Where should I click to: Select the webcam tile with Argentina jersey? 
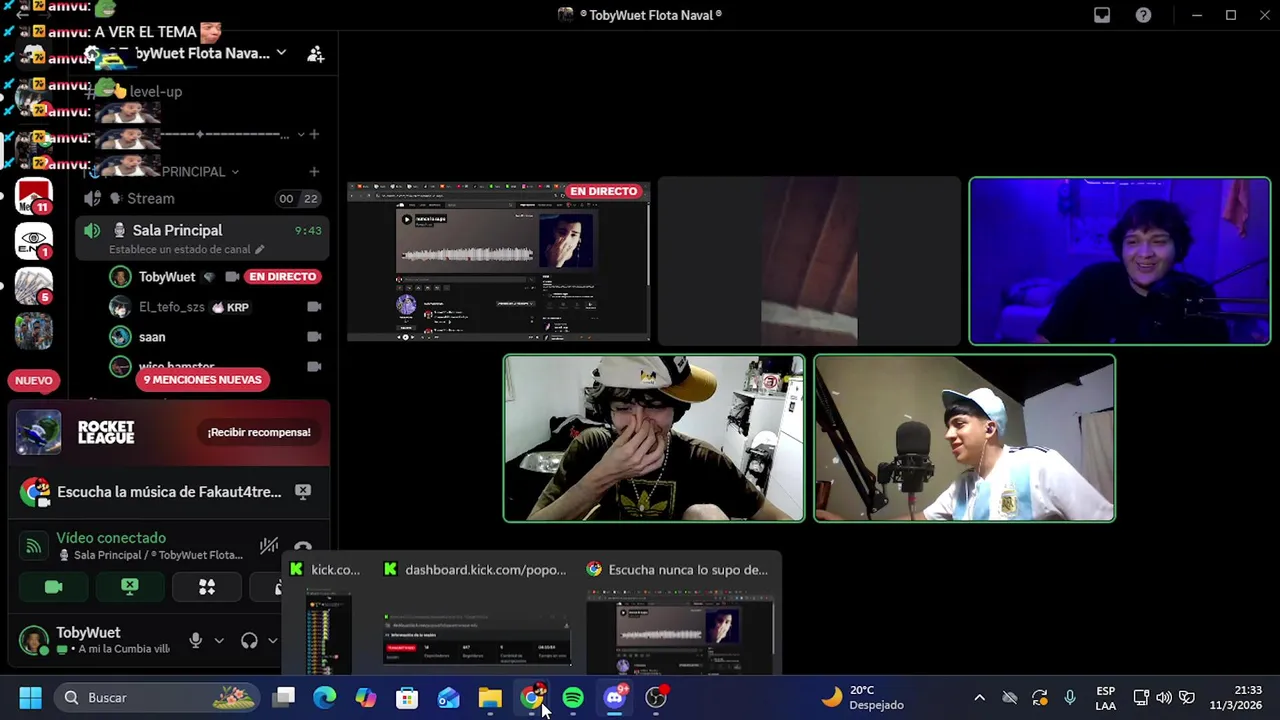pyautogui.click(x=965, y=438)
